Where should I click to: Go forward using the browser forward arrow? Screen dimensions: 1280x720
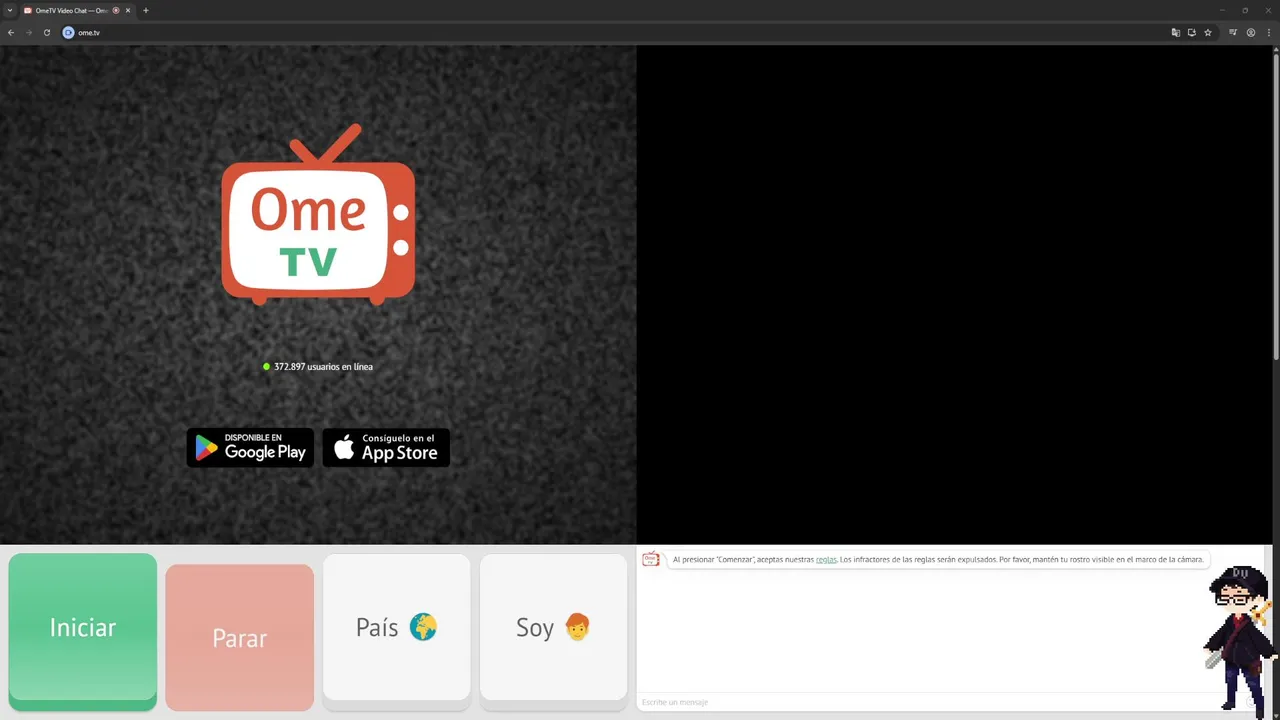click(x=29, y=33)
